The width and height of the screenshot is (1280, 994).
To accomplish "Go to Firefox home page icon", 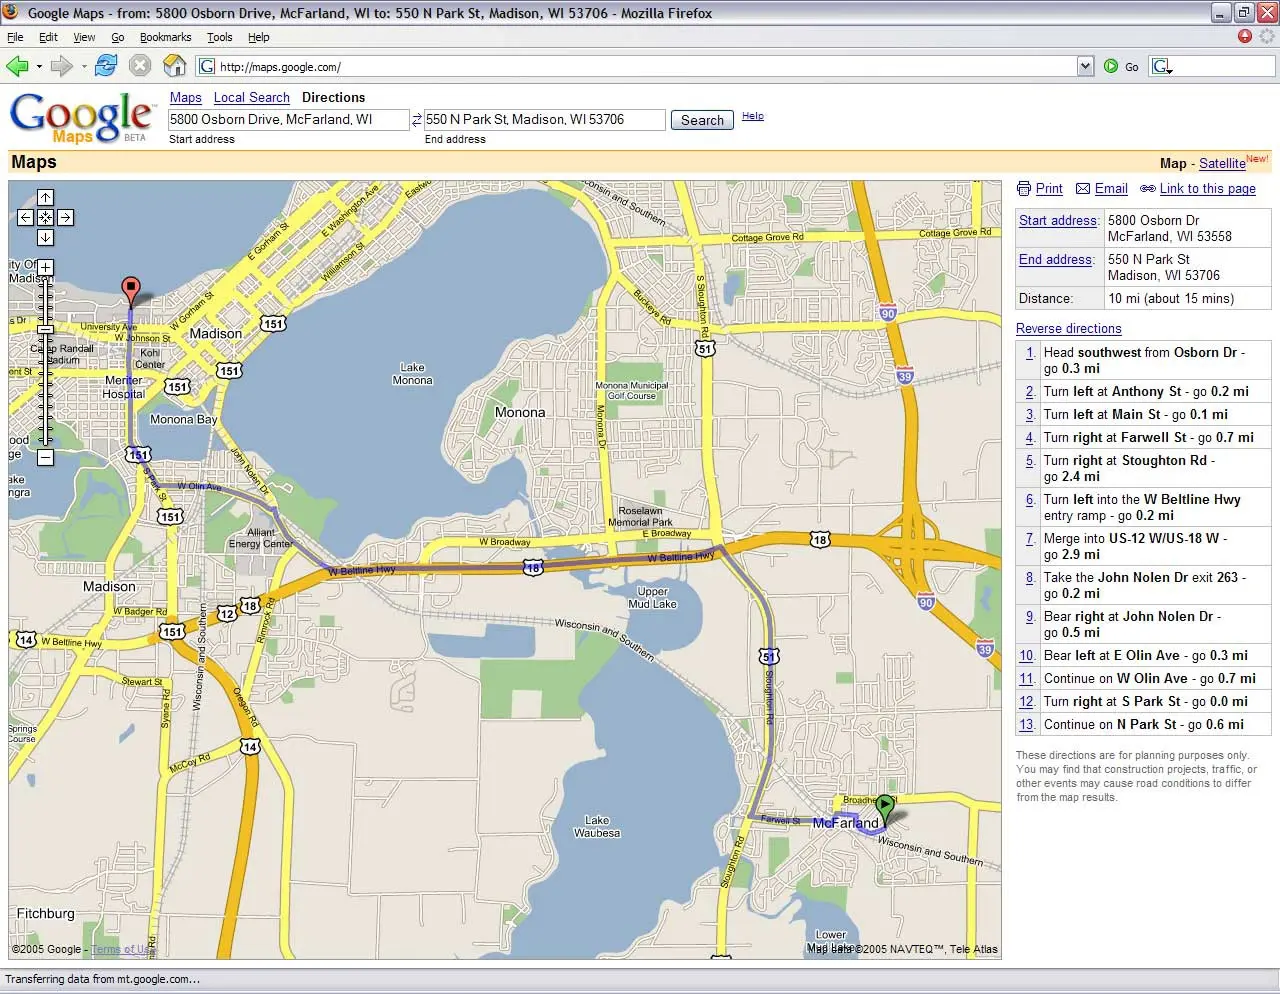I will 175,66.
